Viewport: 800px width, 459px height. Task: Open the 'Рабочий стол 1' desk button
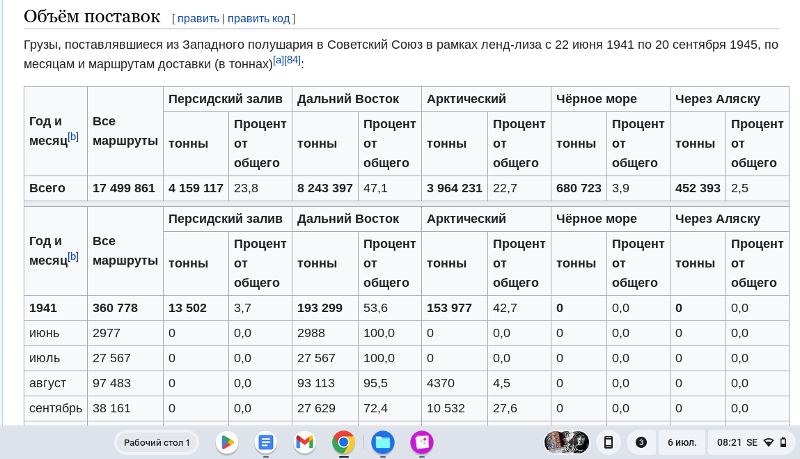pyautogui.click(x=157, y=442)
